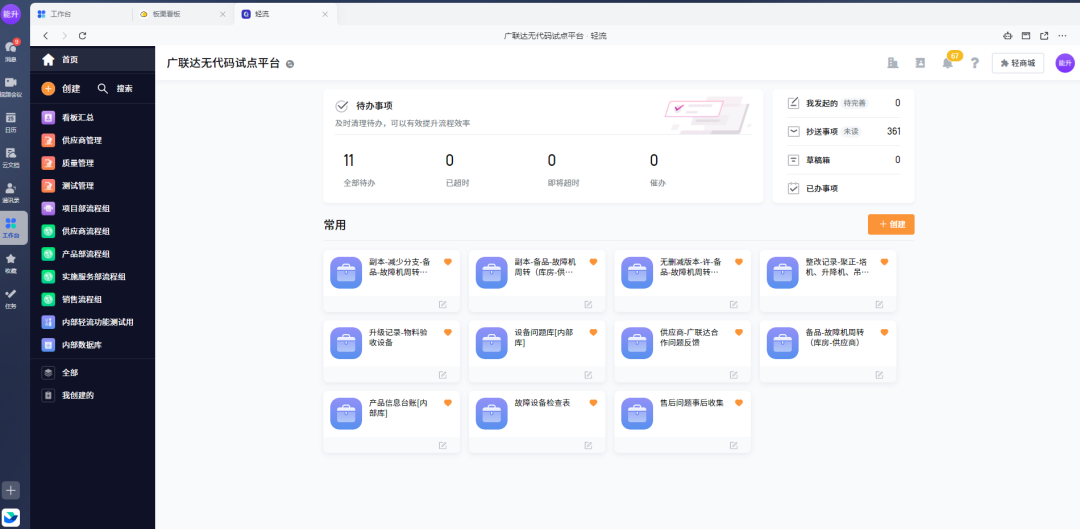Screen dimensions: 1080x529
Task: Reload the page with refresh icon
Action: [83, 36]
